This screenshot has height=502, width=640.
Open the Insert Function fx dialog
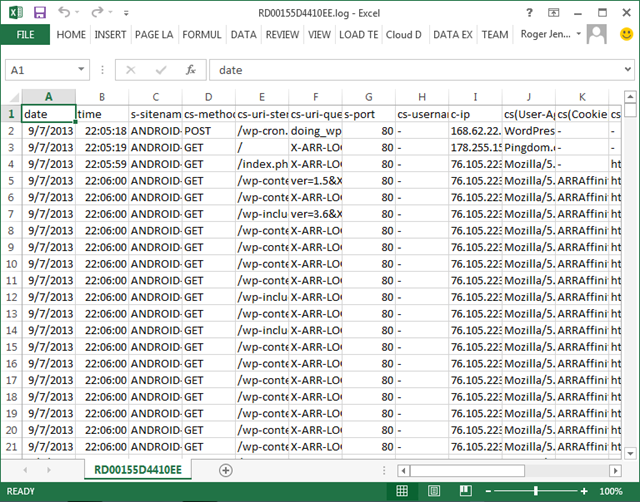click(x=191, y=70)
